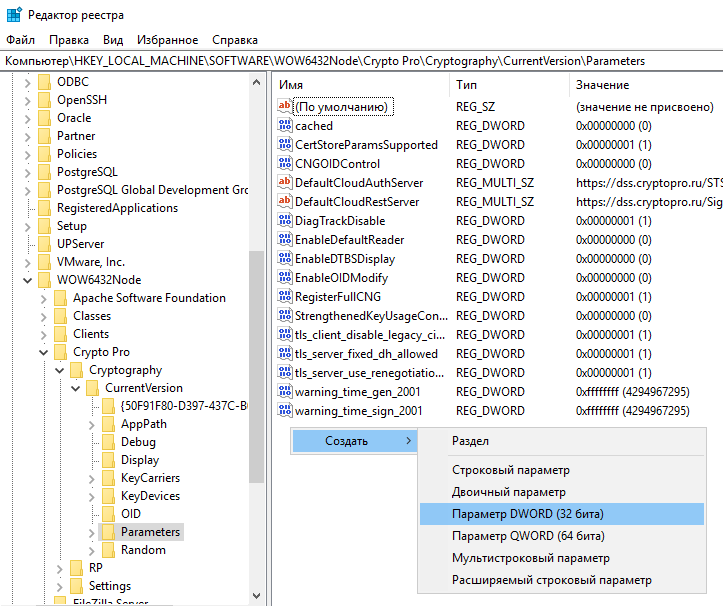
Task: Click the ODBC folder icon
Action: pos(44,82)
